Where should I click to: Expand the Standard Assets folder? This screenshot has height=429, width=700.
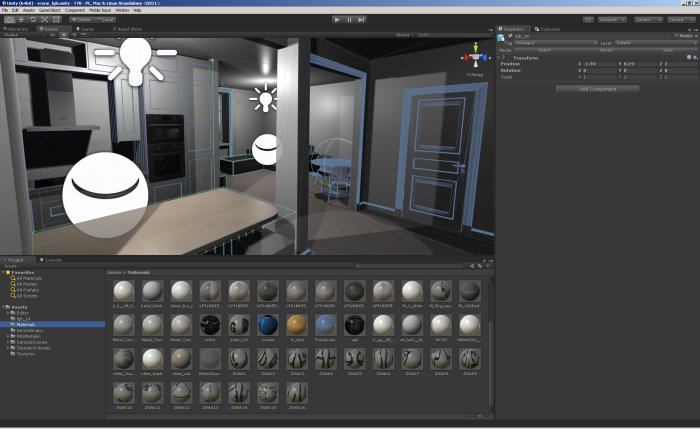click(8, 348)
